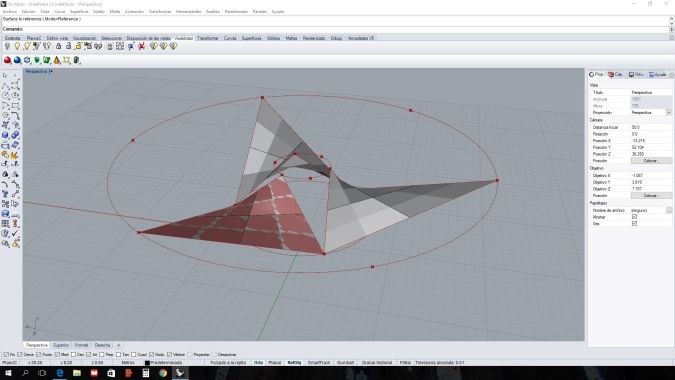The height and width of the screenshot is (380, 675).
Task: Open Windows Start menu
Action: tap(8, 373)
